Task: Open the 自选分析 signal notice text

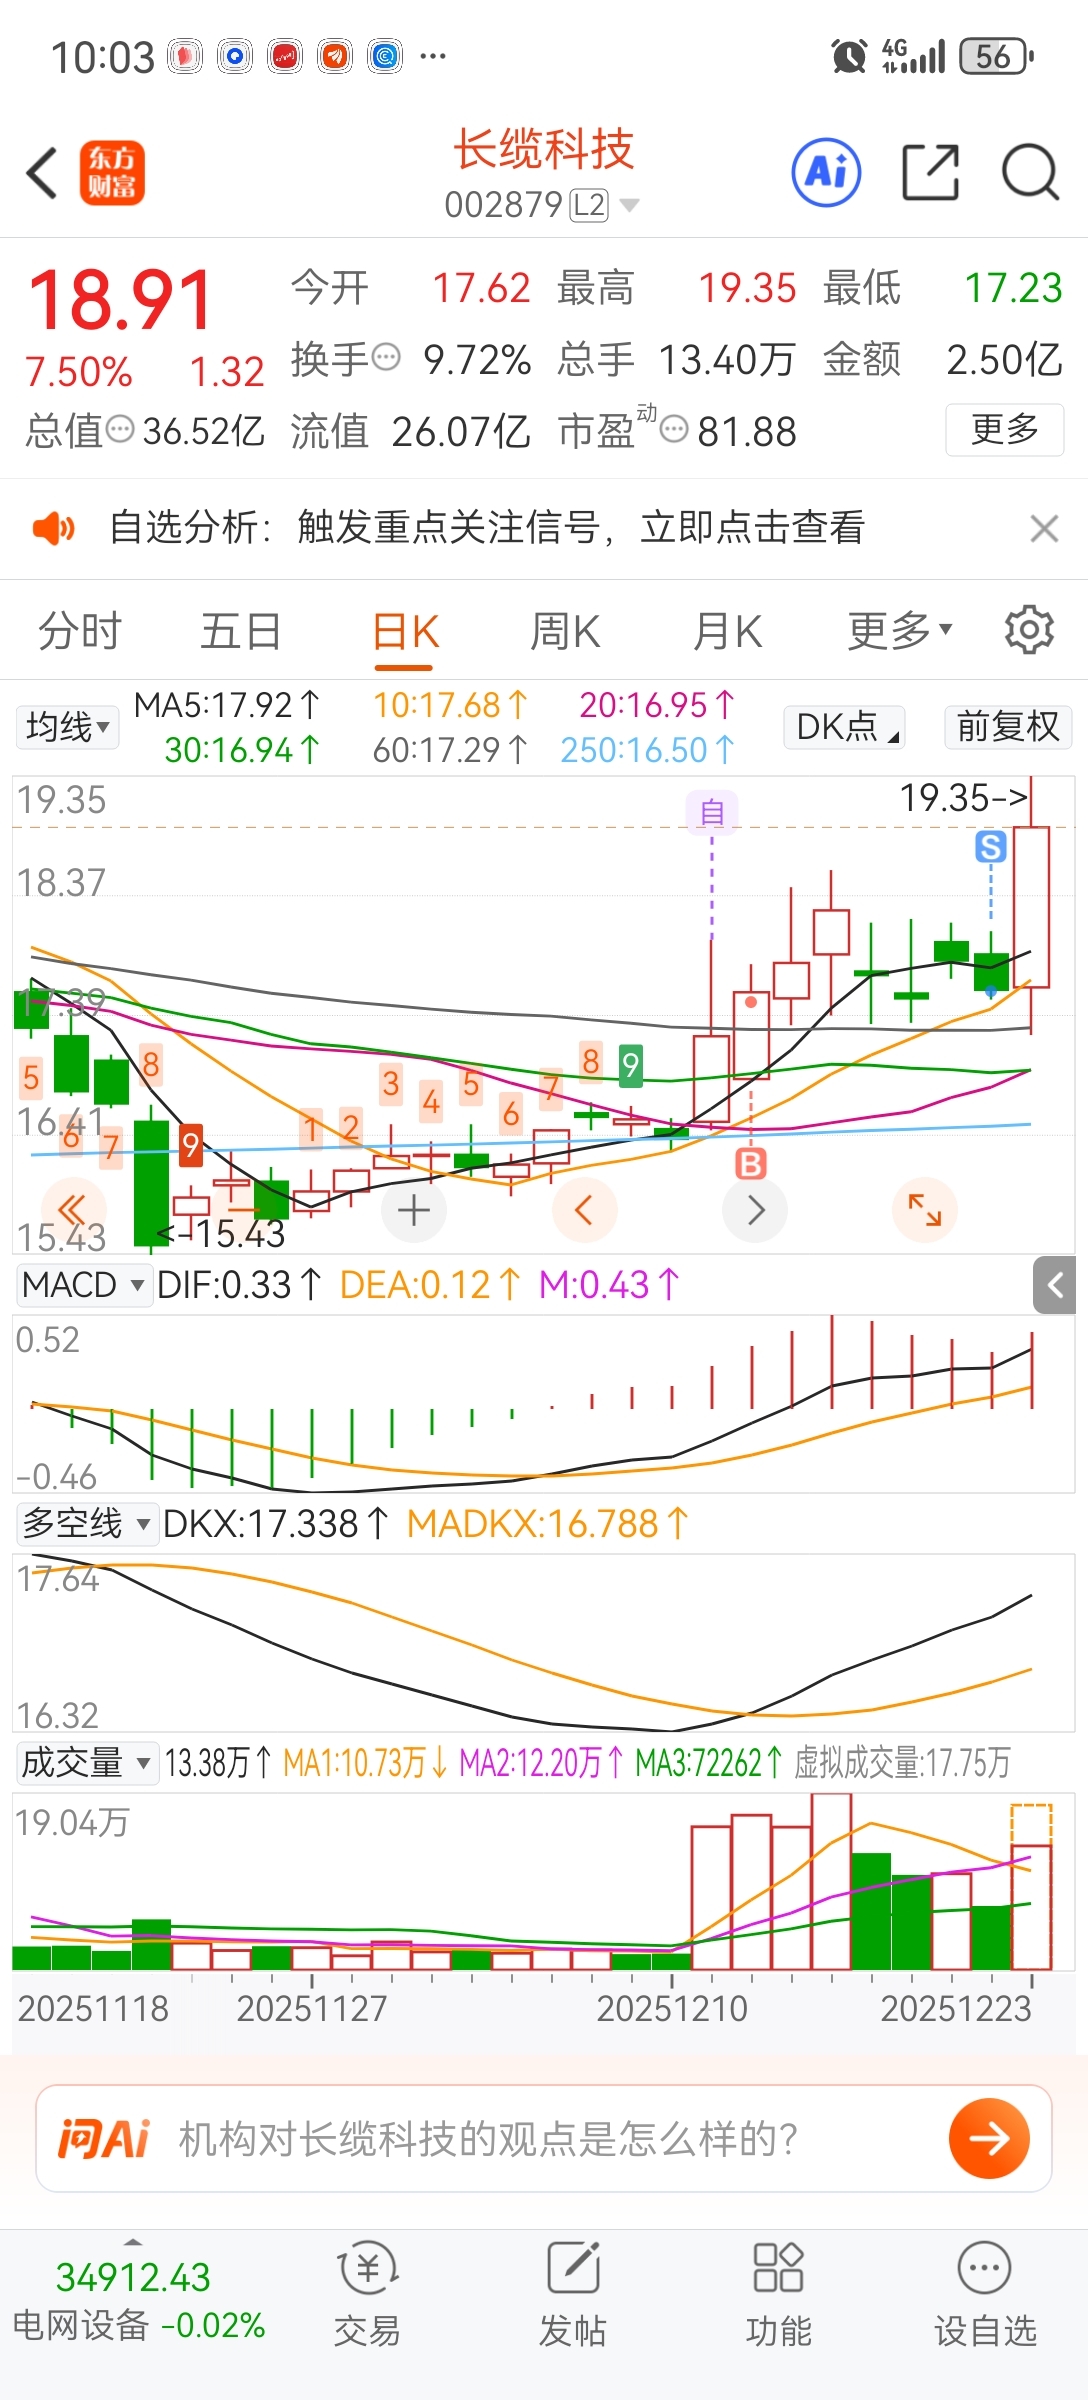Action: (x=487, y=527)
